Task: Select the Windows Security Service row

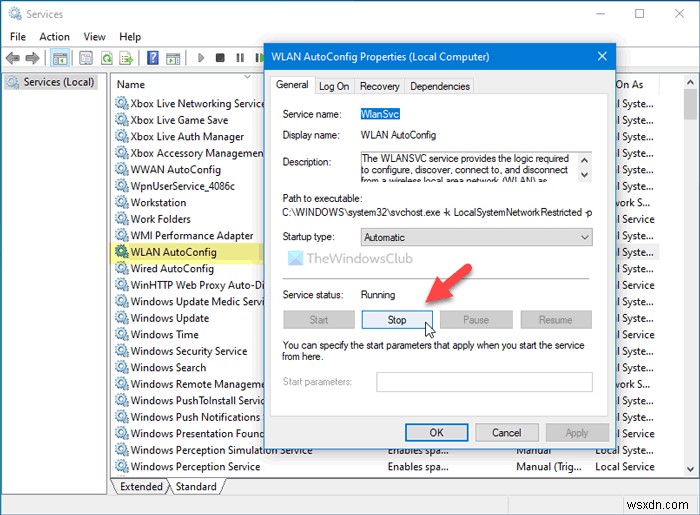Action: pyautogui.click(x=188, y=351)
